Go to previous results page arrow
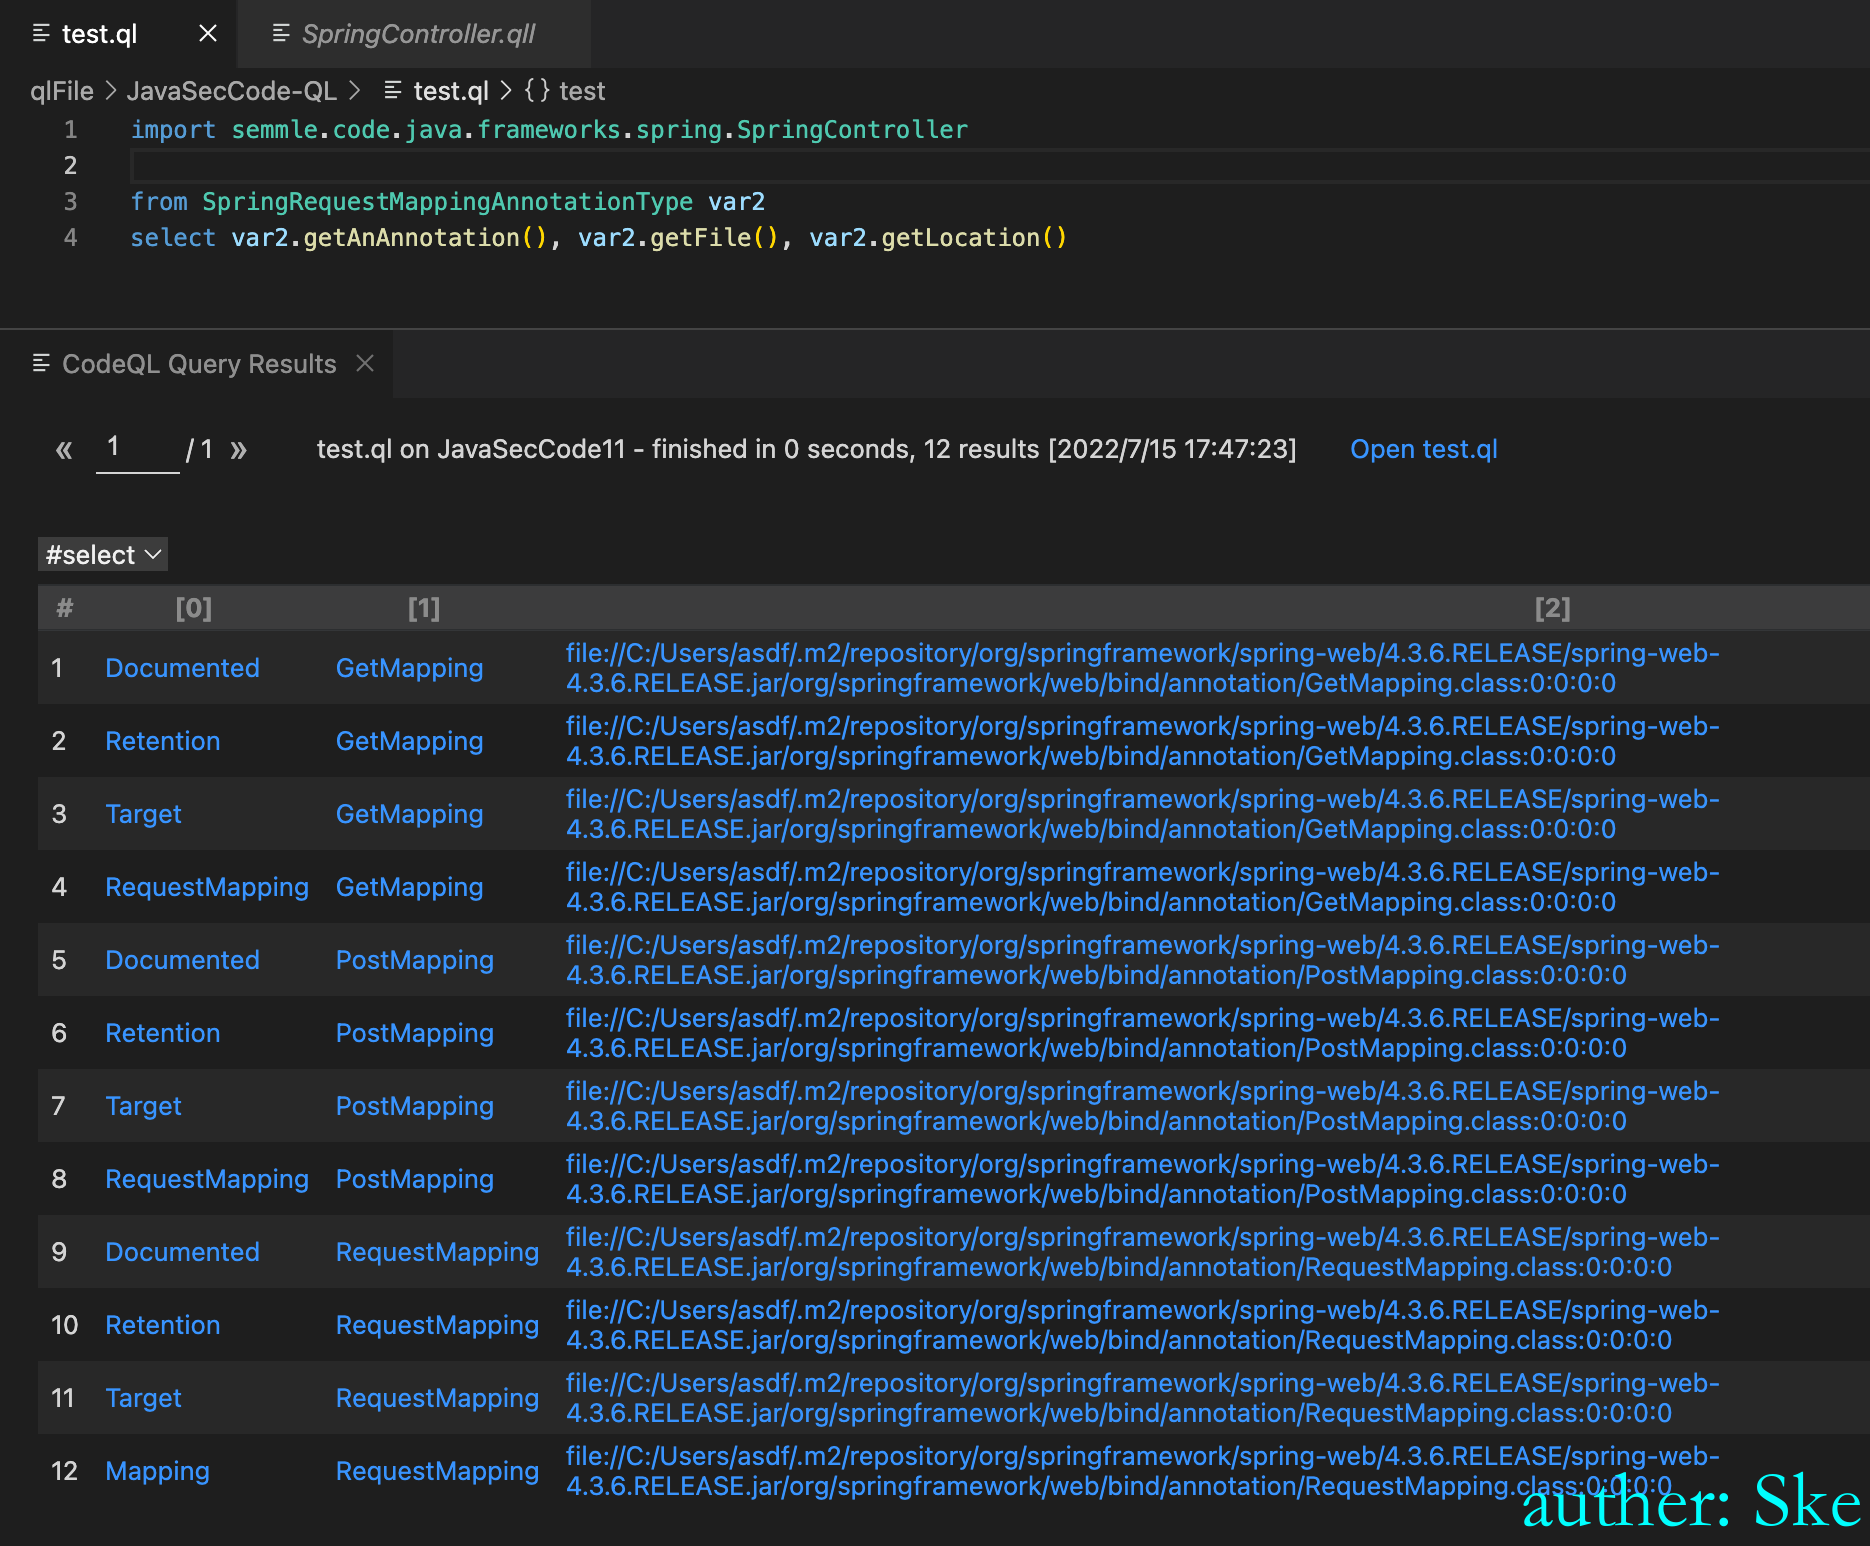The height and width of the screenshot is (1546, 1870). click(x=64, y=450)
